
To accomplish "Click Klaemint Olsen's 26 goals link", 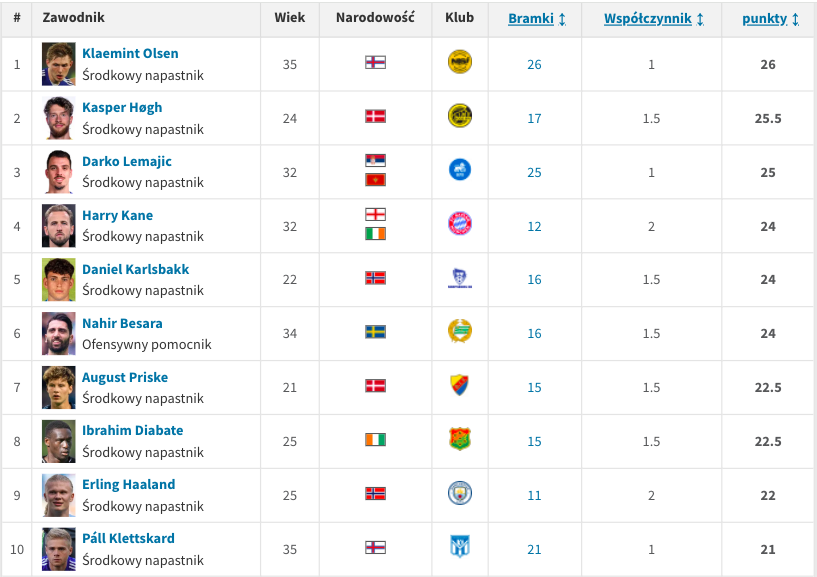I will tap(534, 64).
